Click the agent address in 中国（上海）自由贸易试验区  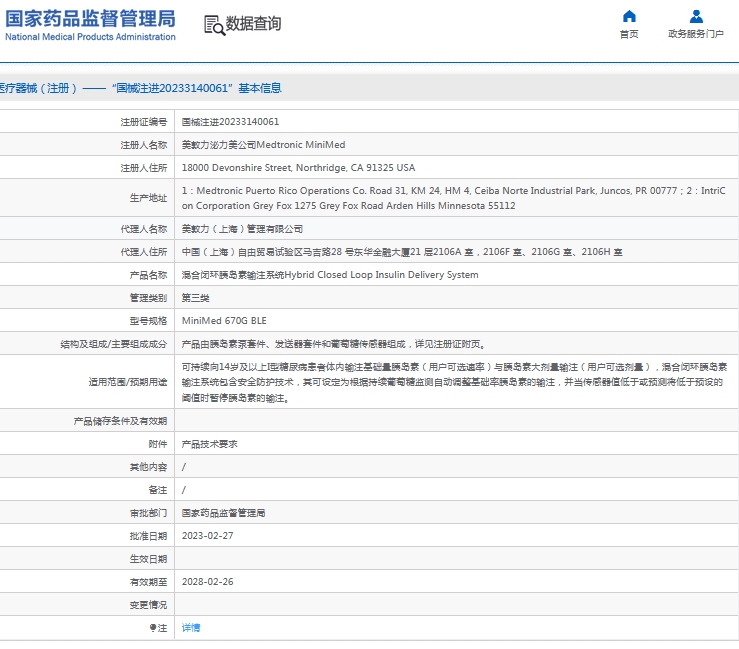pos(402,252)
